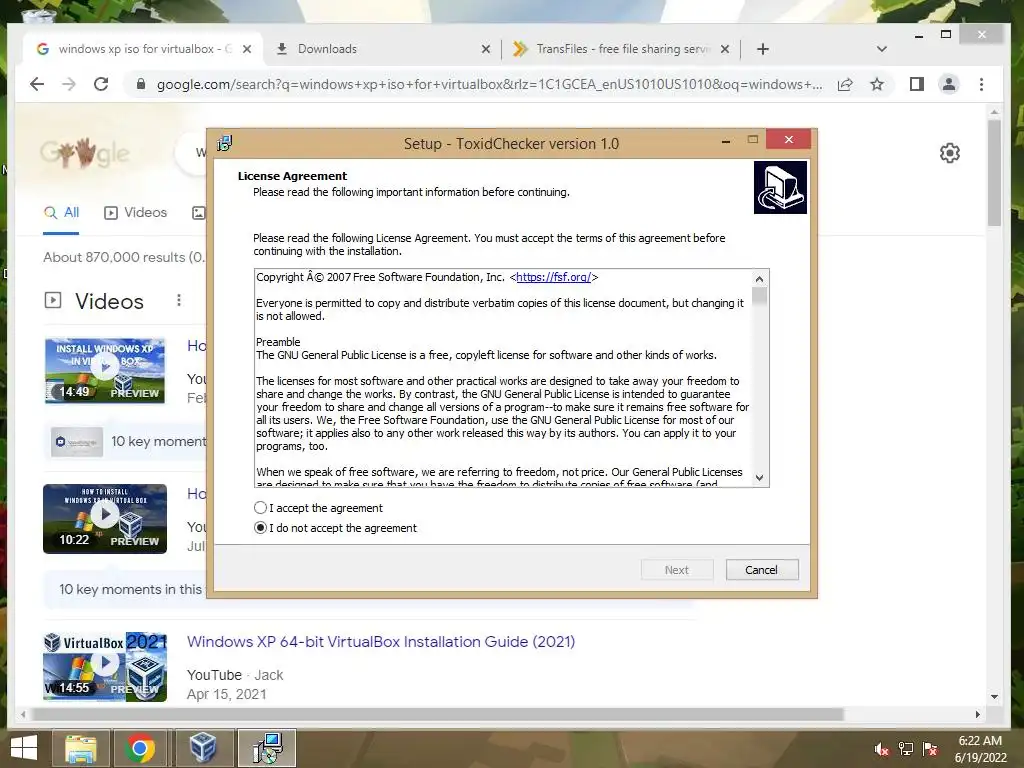This screenshot has height=768, width=1024.
Task: Open Chrome from the taskbar
Action: click(140, 748)
